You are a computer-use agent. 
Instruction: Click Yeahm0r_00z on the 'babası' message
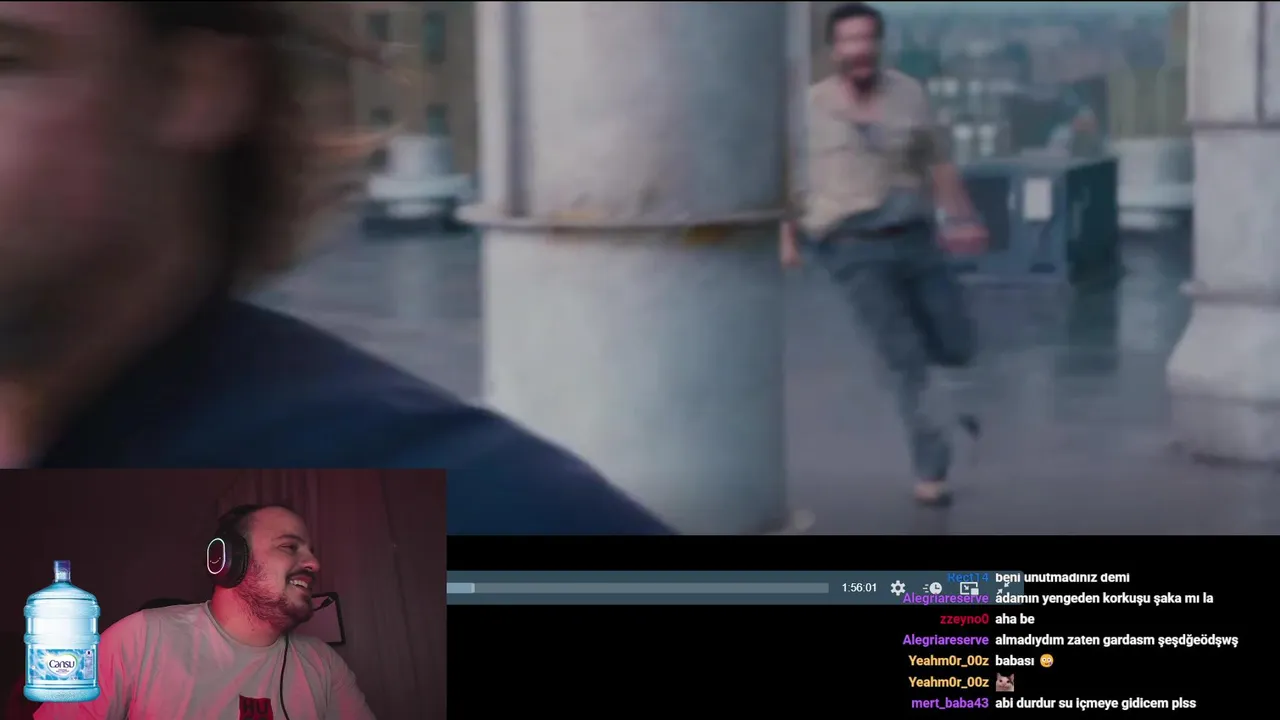pos(948,661)
